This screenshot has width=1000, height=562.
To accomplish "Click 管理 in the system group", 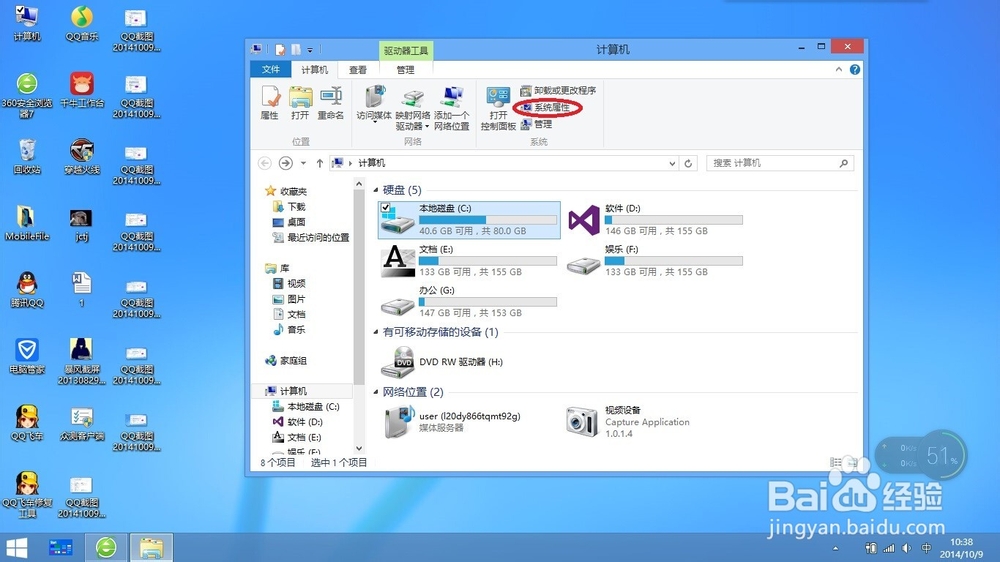I will click(x=536, y=124).
